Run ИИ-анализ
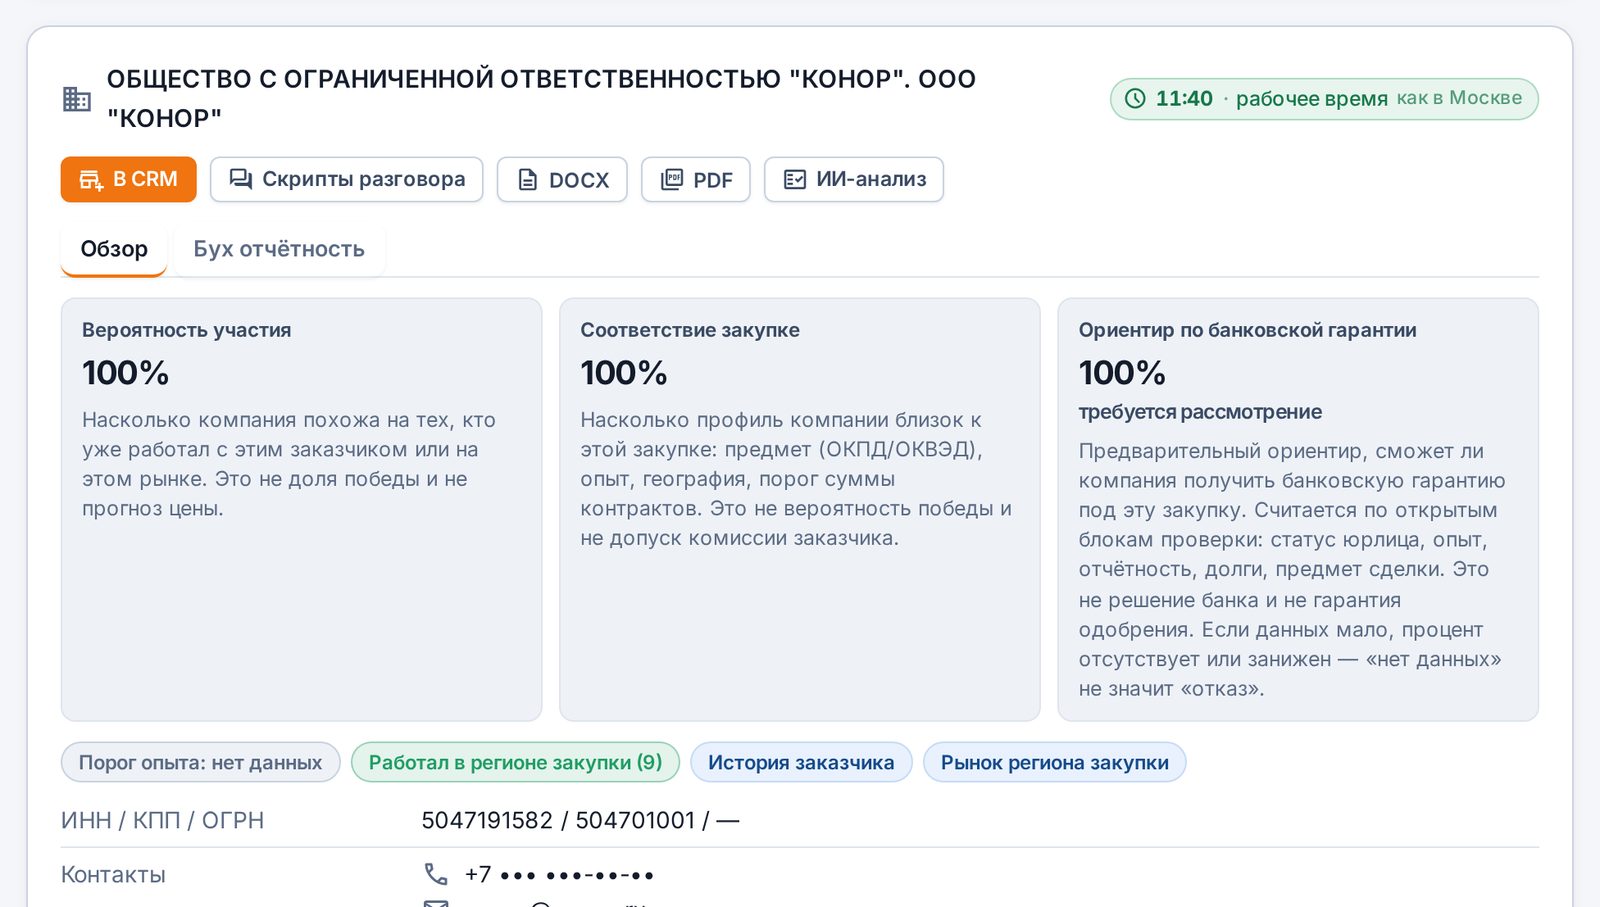Image resolution: width=1600 pixels, height=907 pixels. pos(854,179)
